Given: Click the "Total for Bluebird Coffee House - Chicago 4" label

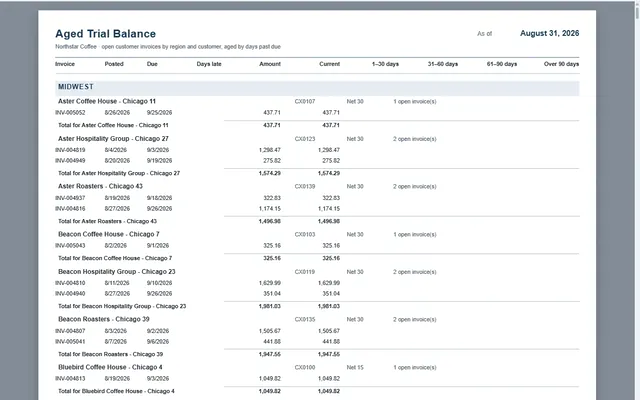Looking at the screenshot, I should tap(116, 391).
